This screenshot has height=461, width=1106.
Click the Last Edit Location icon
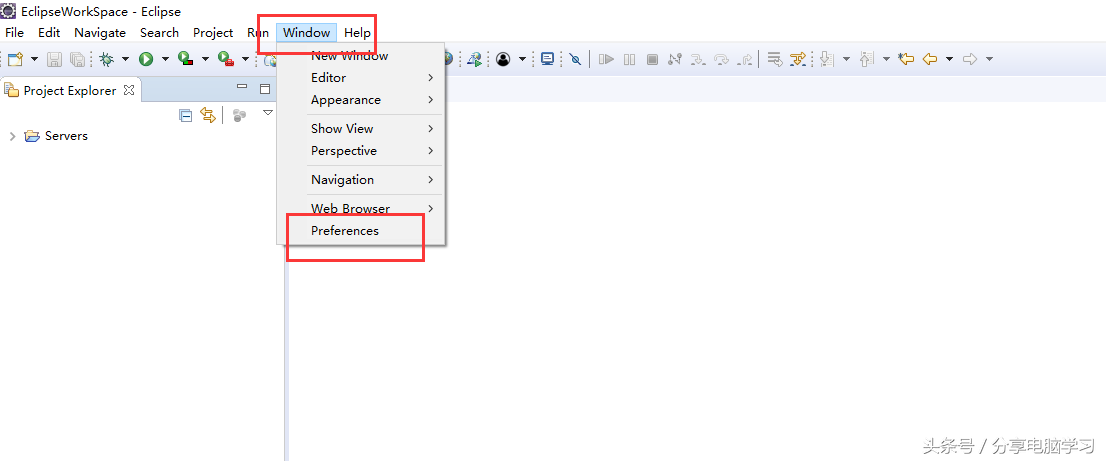click(x=906, y=59)
